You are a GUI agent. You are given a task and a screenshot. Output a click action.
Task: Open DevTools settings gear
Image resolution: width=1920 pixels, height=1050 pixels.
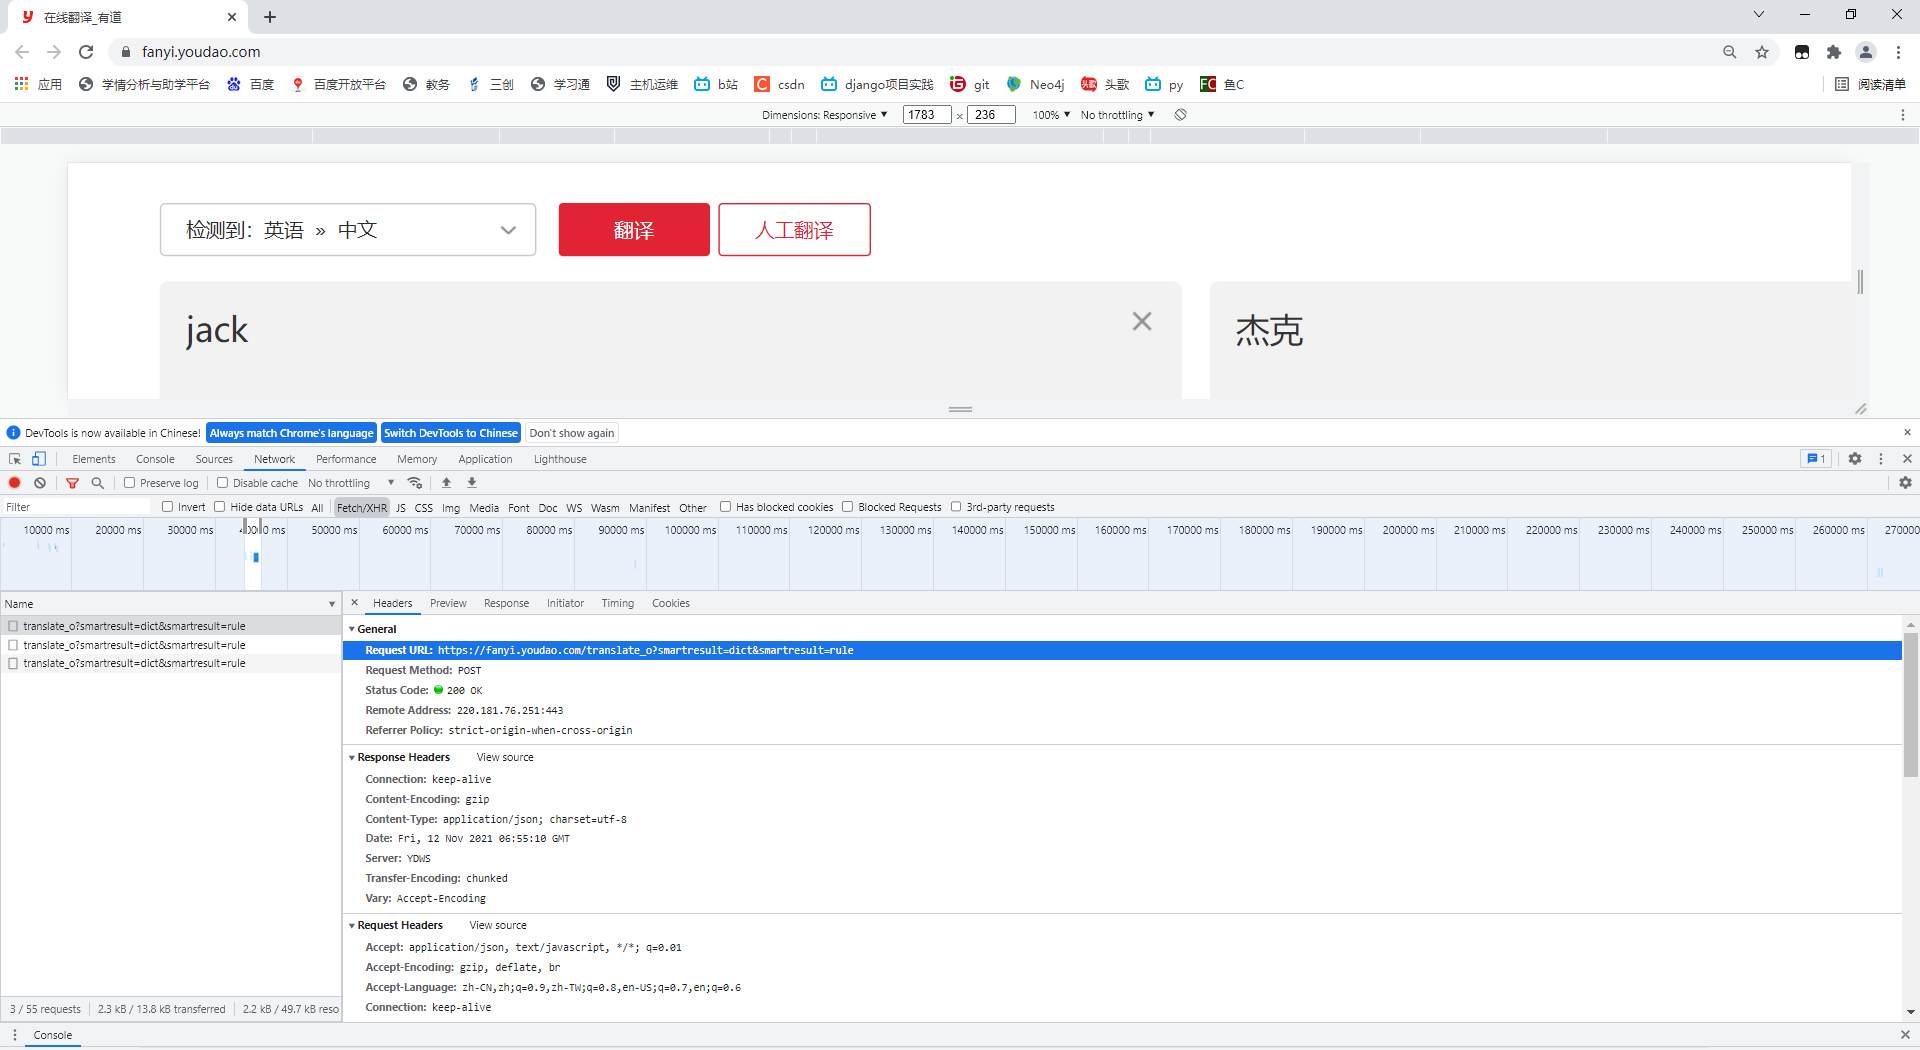coord(1856,458)
